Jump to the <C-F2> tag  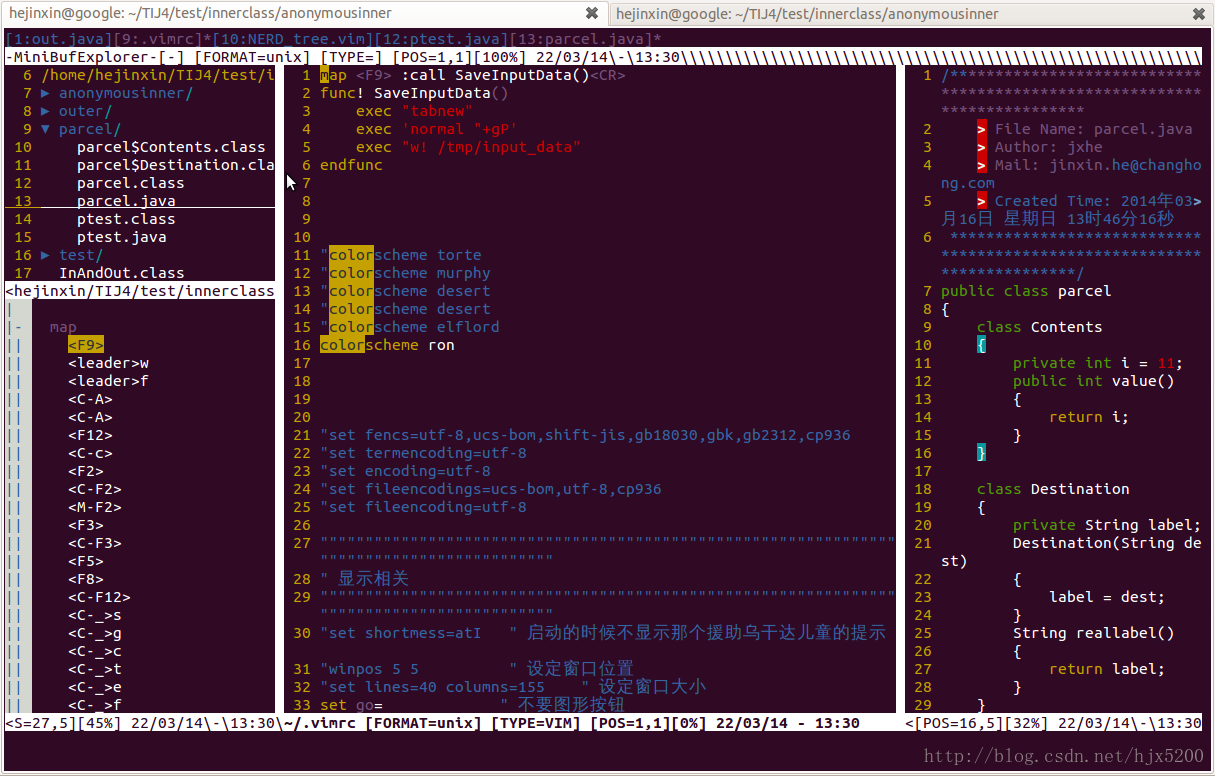point(95,489)
